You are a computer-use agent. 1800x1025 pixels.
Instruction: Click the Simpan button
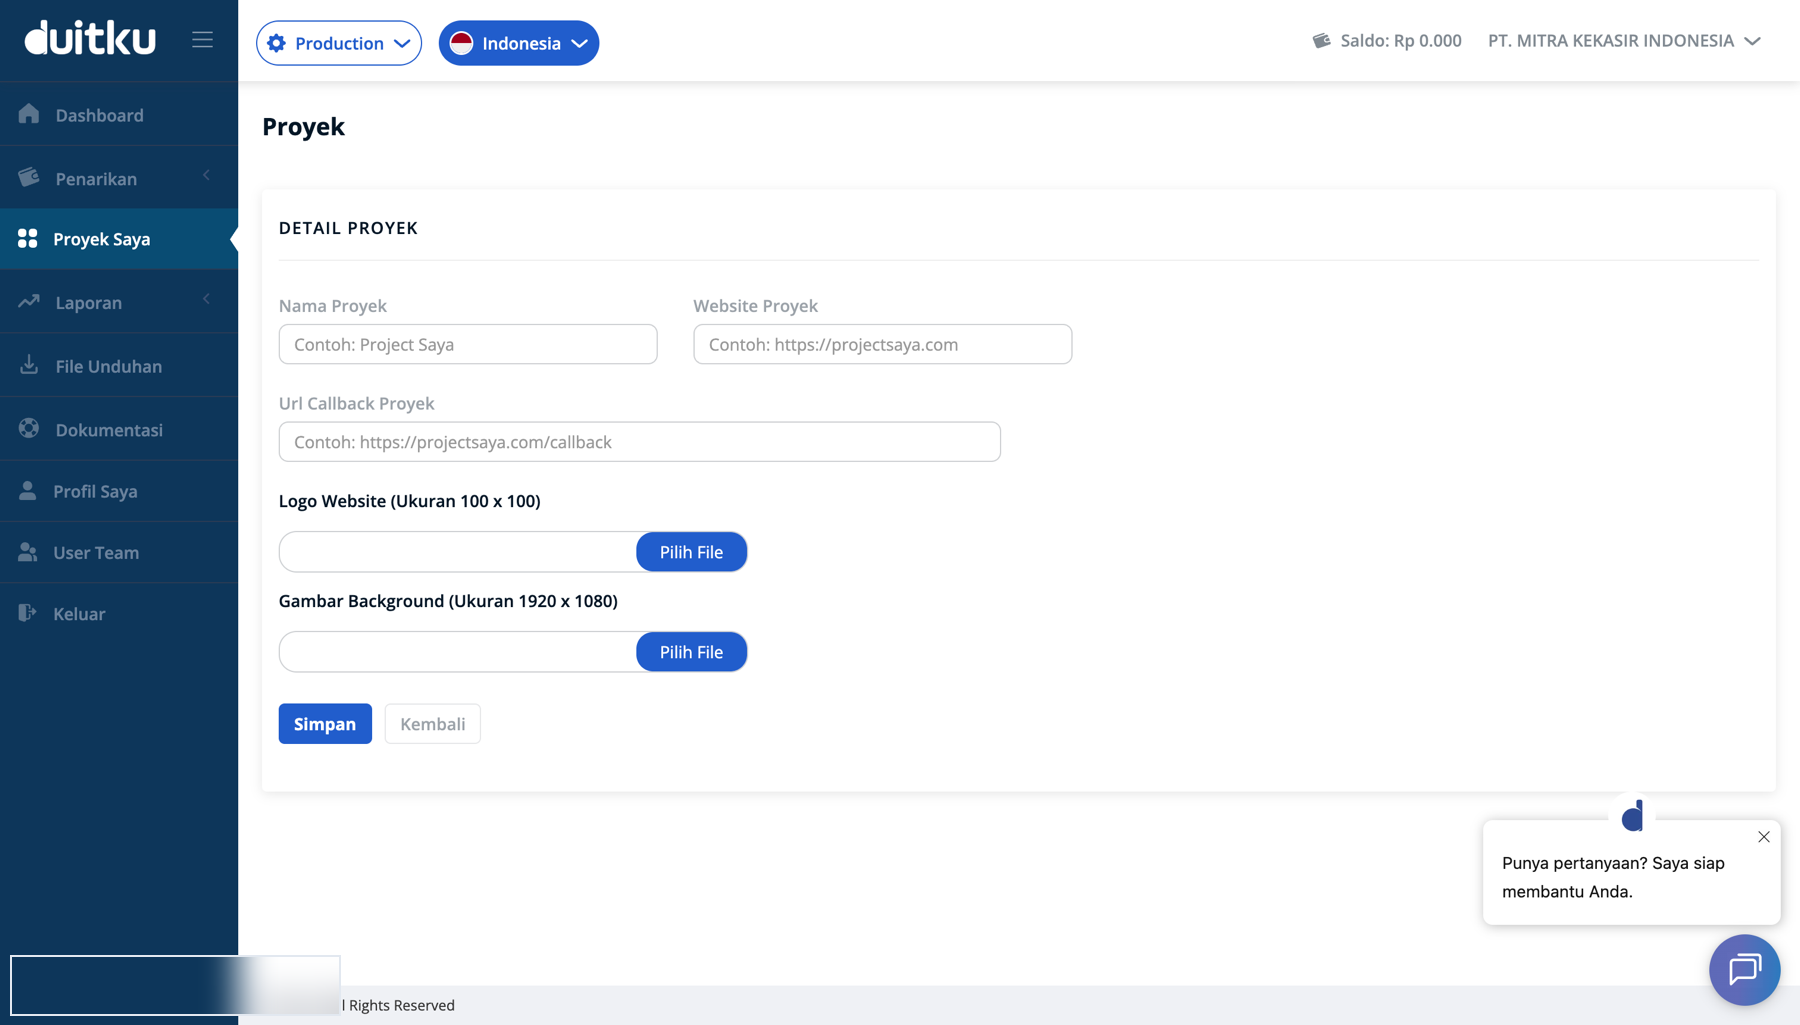tap(325, 724)
